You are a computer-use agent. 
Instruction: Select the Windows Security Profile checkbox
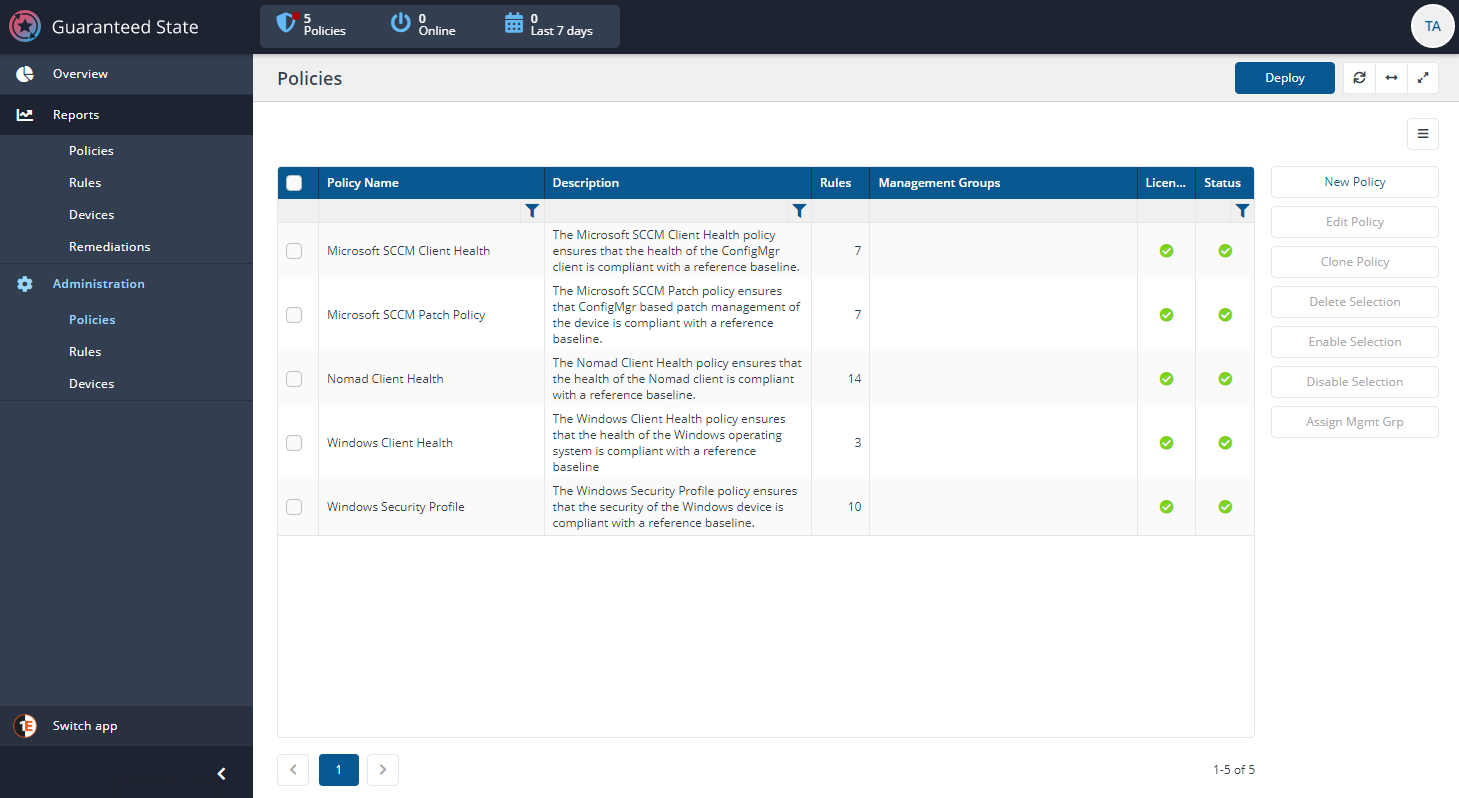click(294, 507)
